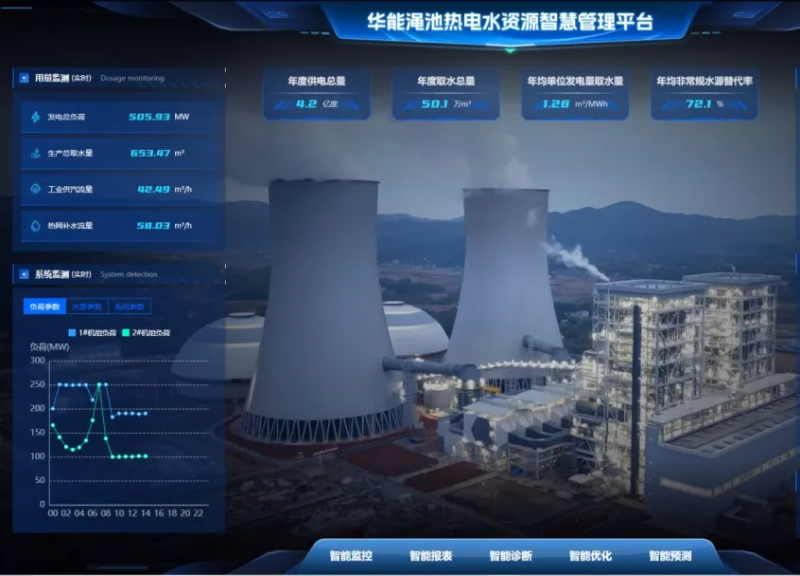Click the 发电总负荷 label
This screenshot has height=576, width=800.
pyautogui.click(x=66, y=117)
